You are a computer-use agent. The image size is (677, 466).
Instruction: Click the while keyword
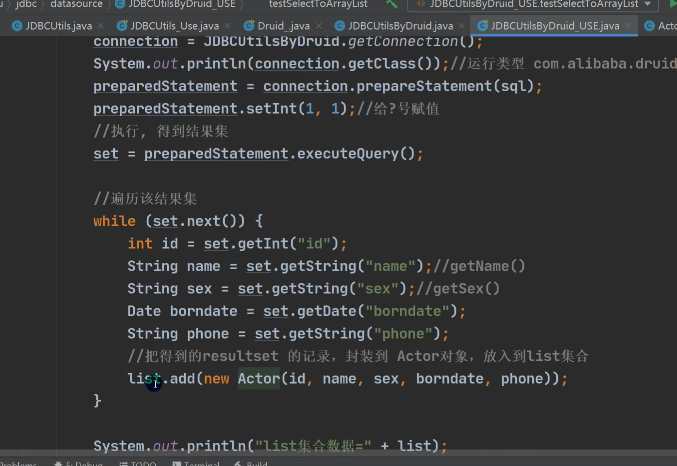coord(114,221)
